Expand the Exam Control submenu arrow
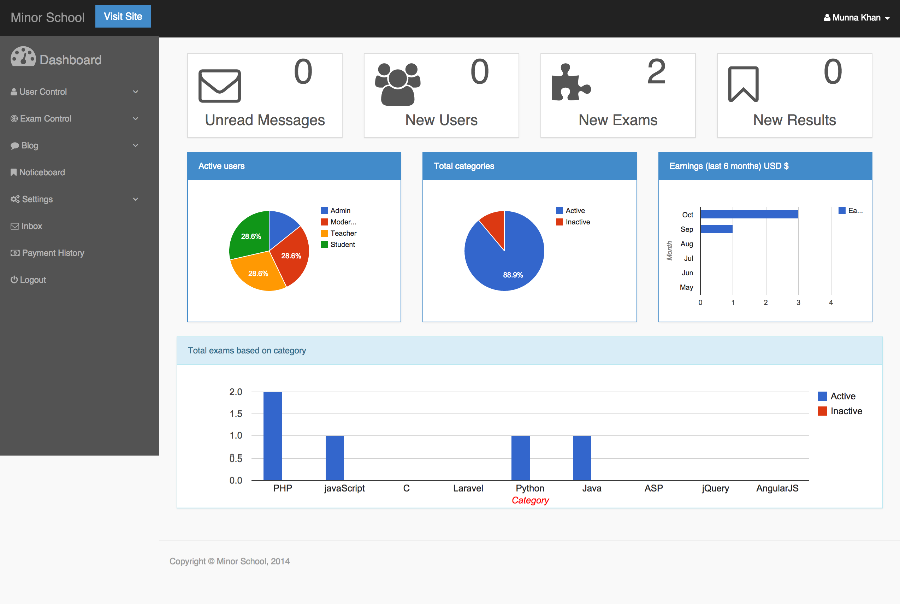Screen dimensions: 900x604 pos(135,119)
